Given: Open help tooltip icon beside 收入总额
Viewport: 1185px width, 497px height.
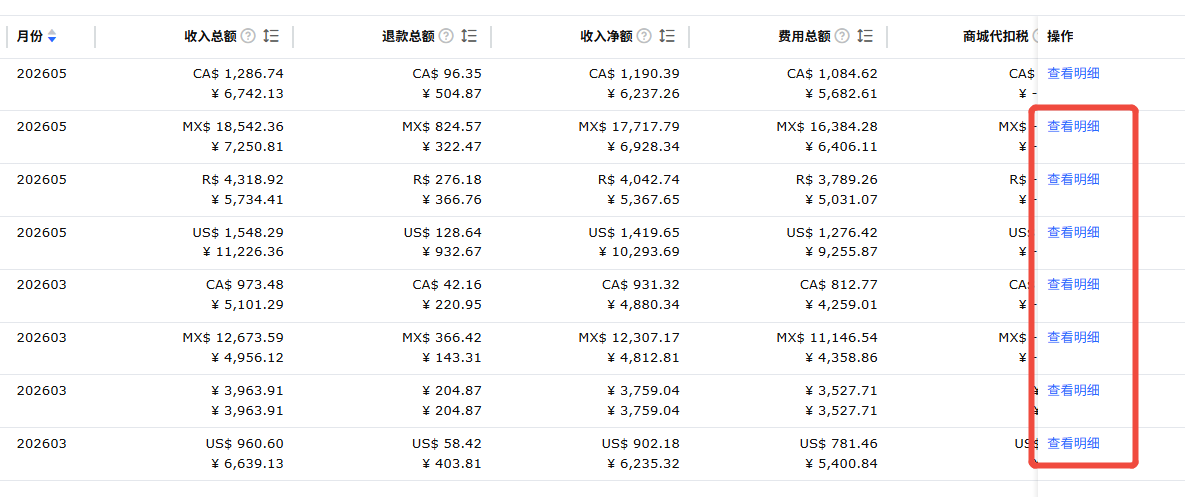Looking at the screenshot, I should 248,36.
